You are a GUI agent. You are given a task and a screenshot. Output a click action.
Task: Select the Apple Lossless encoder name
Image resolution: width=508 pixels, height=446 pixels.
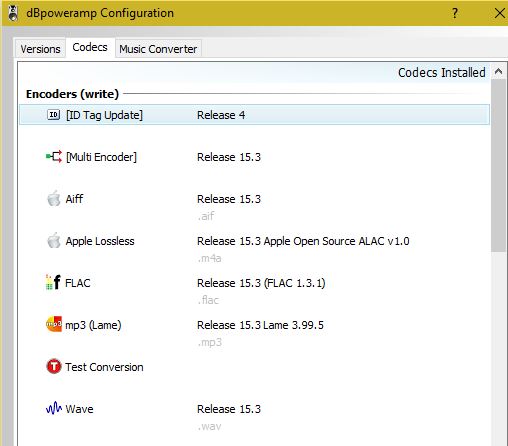100,241
